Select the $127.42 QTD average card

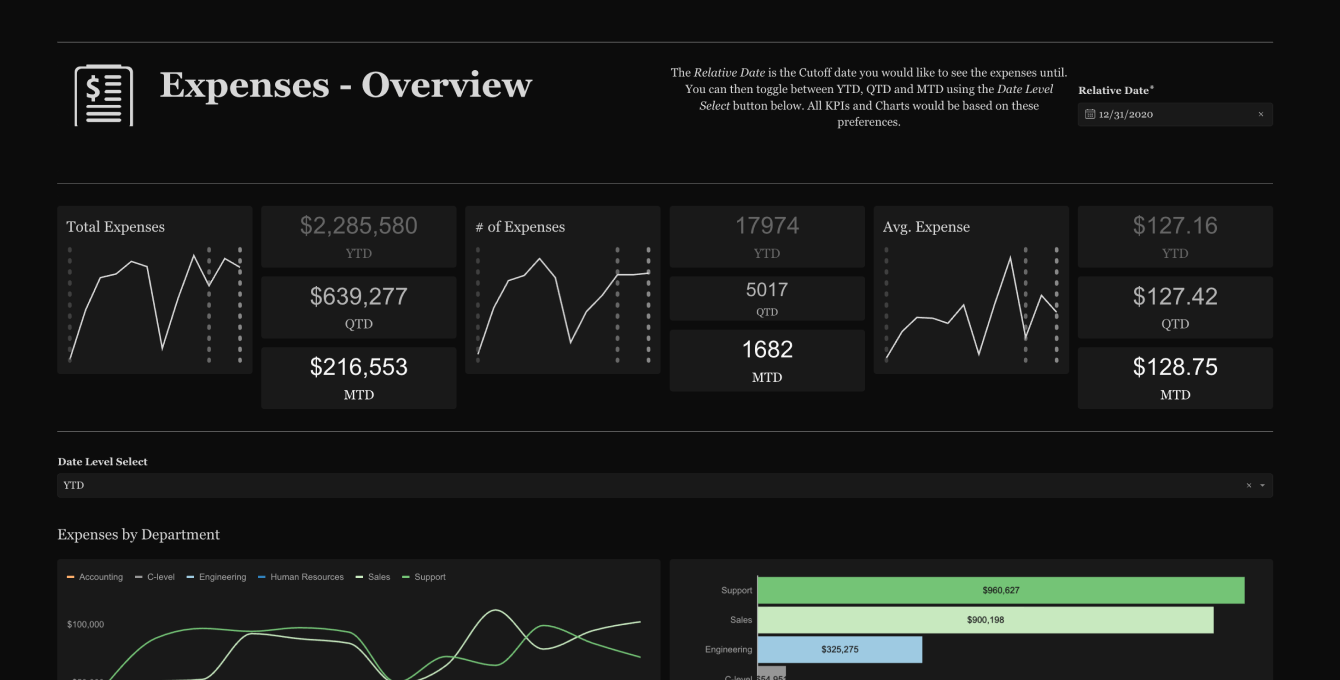pyautogui.click(x=1175, y=307)
